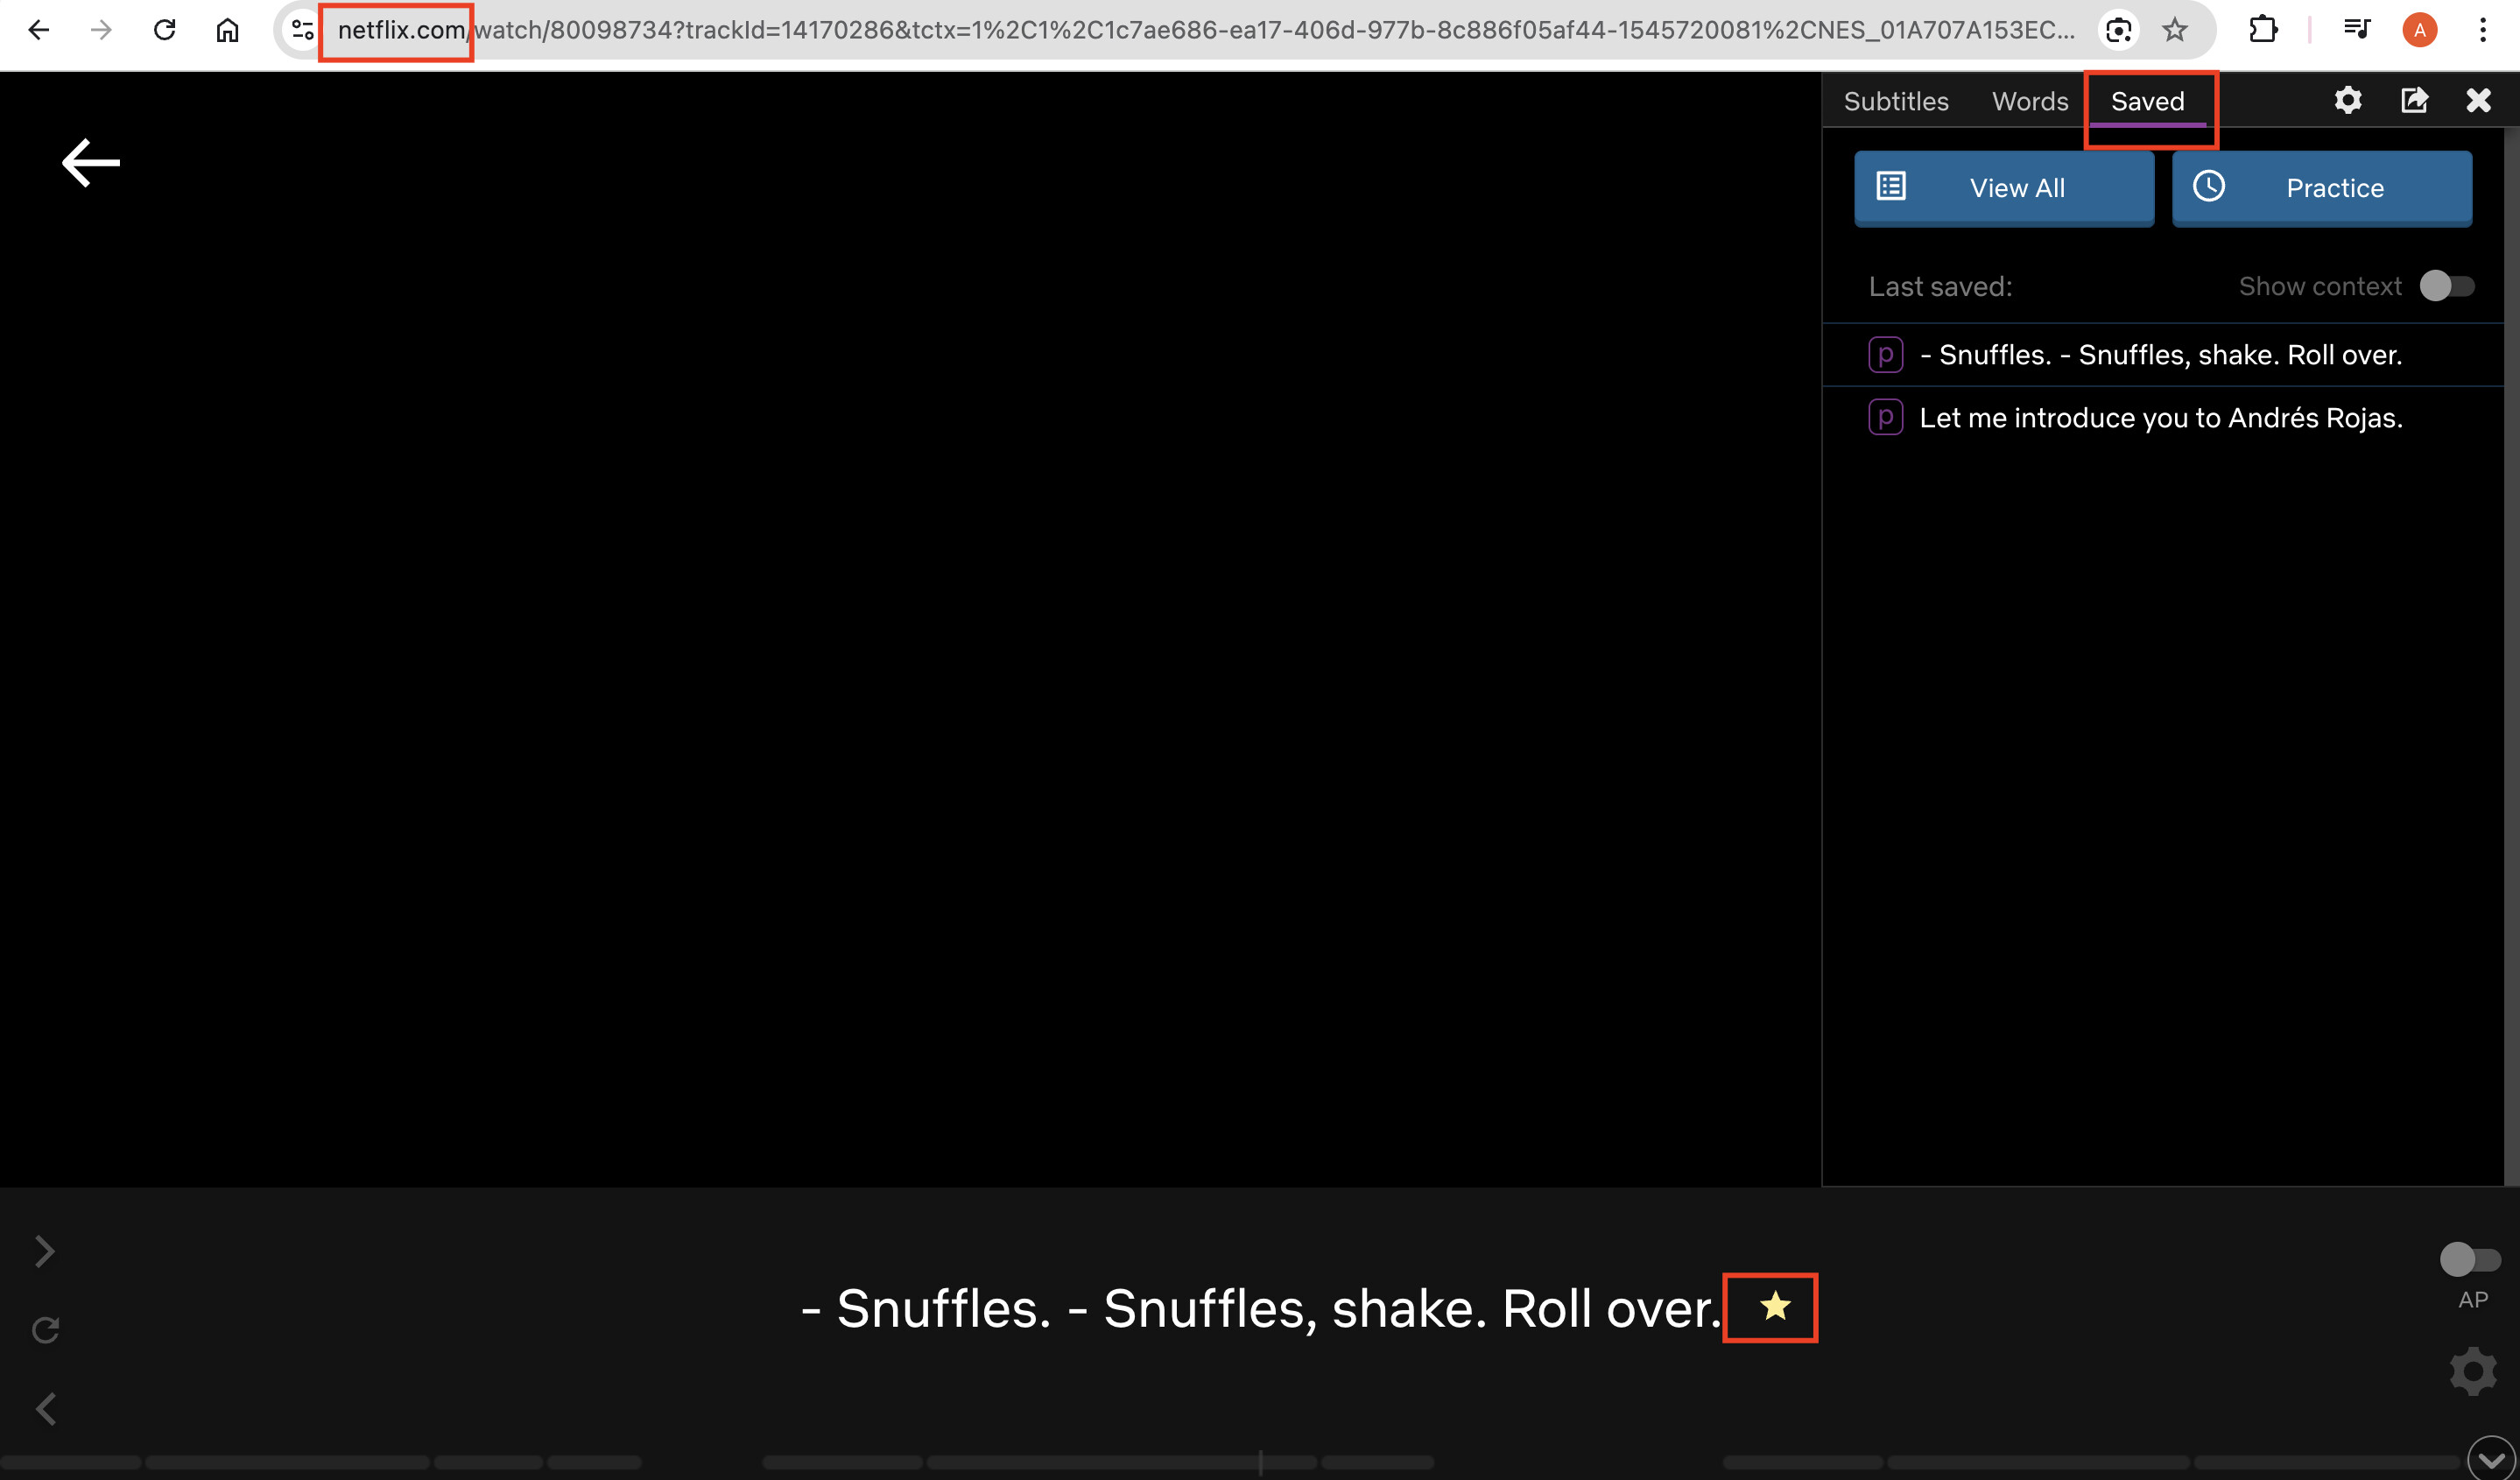The height and width of the screenshot is (1480, 2520).
Task: Click the export icon in side panel
Action: pos(2413,100)
